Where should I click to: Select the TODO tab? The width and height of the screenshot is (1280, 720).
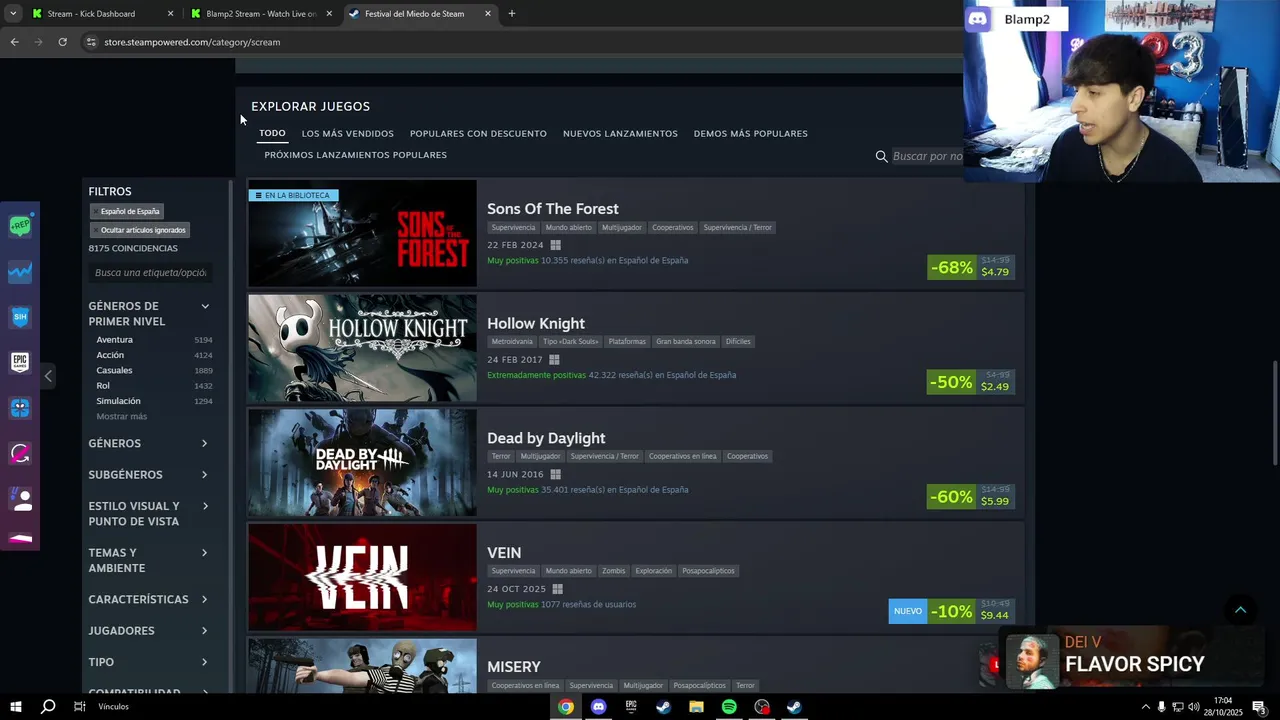272,133
